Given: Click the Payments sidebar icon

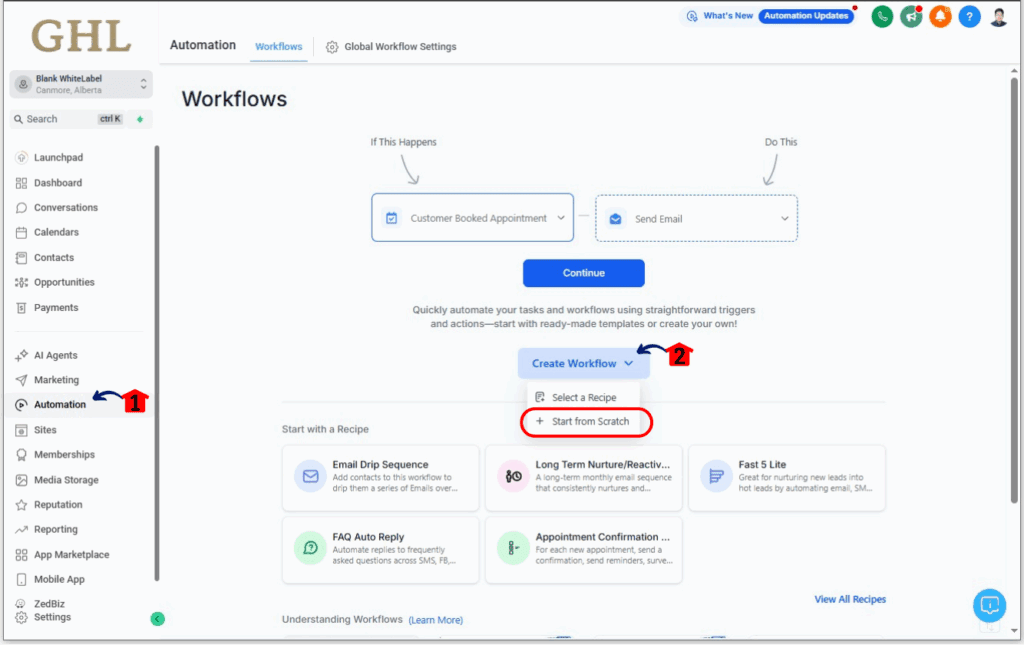Looking at the screenshot, I should [x=22, y=308].
